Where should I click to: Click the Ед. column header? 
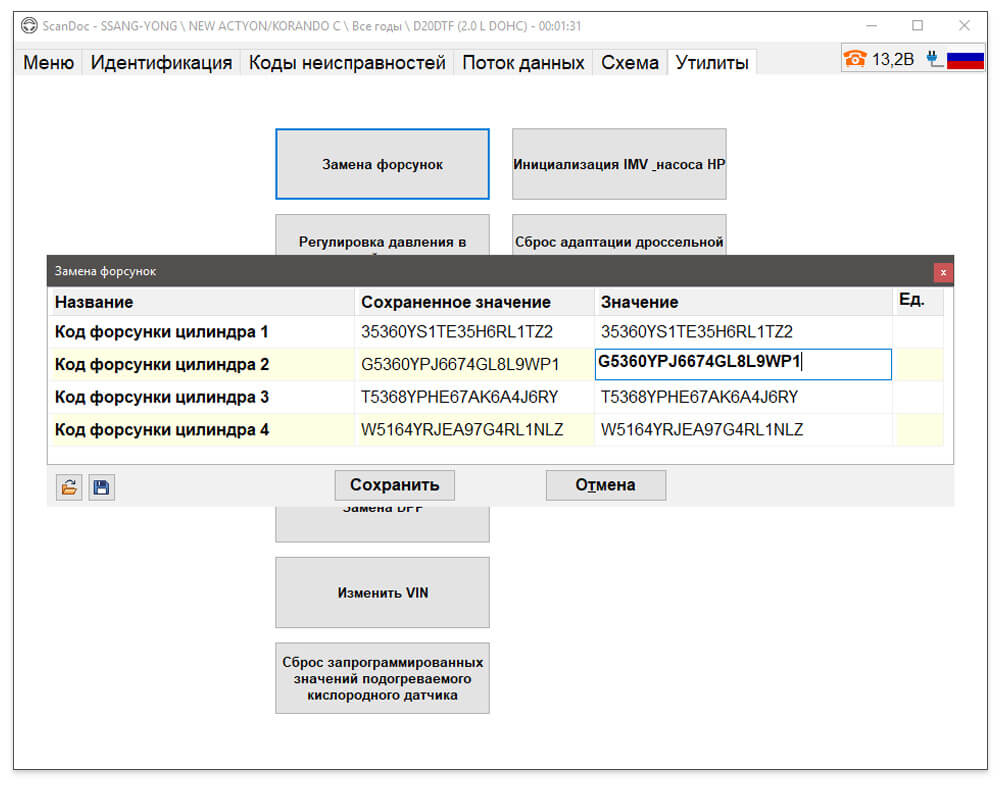point(918,302)
